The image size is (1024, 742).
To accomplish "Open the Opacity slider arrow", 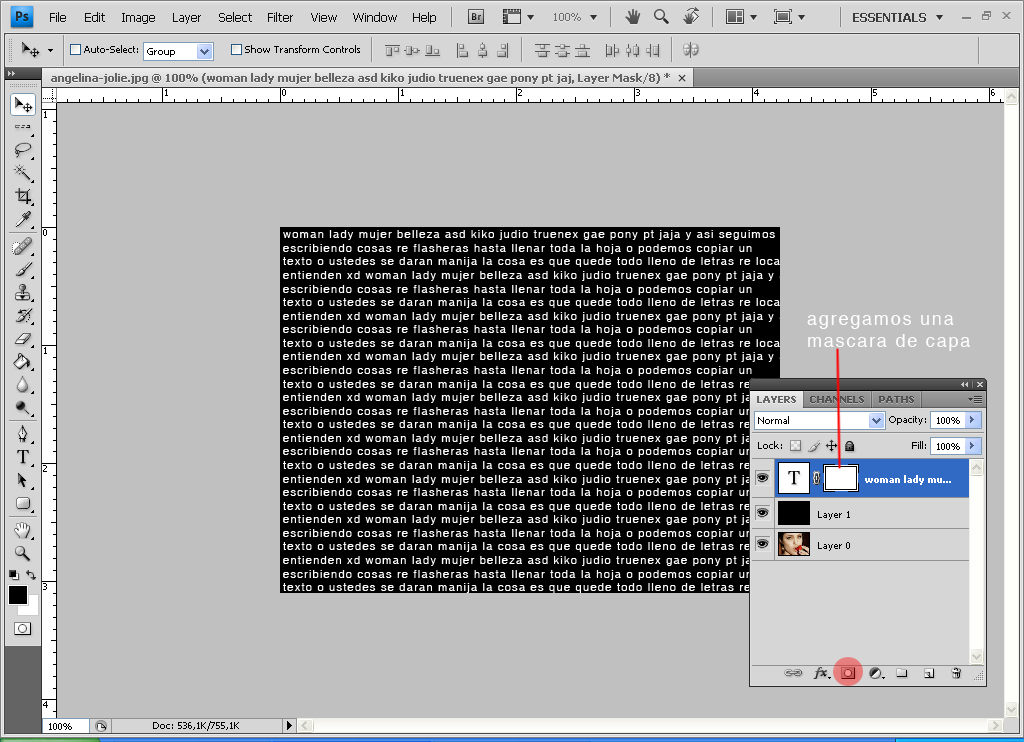I will click(x=972, y=420).
